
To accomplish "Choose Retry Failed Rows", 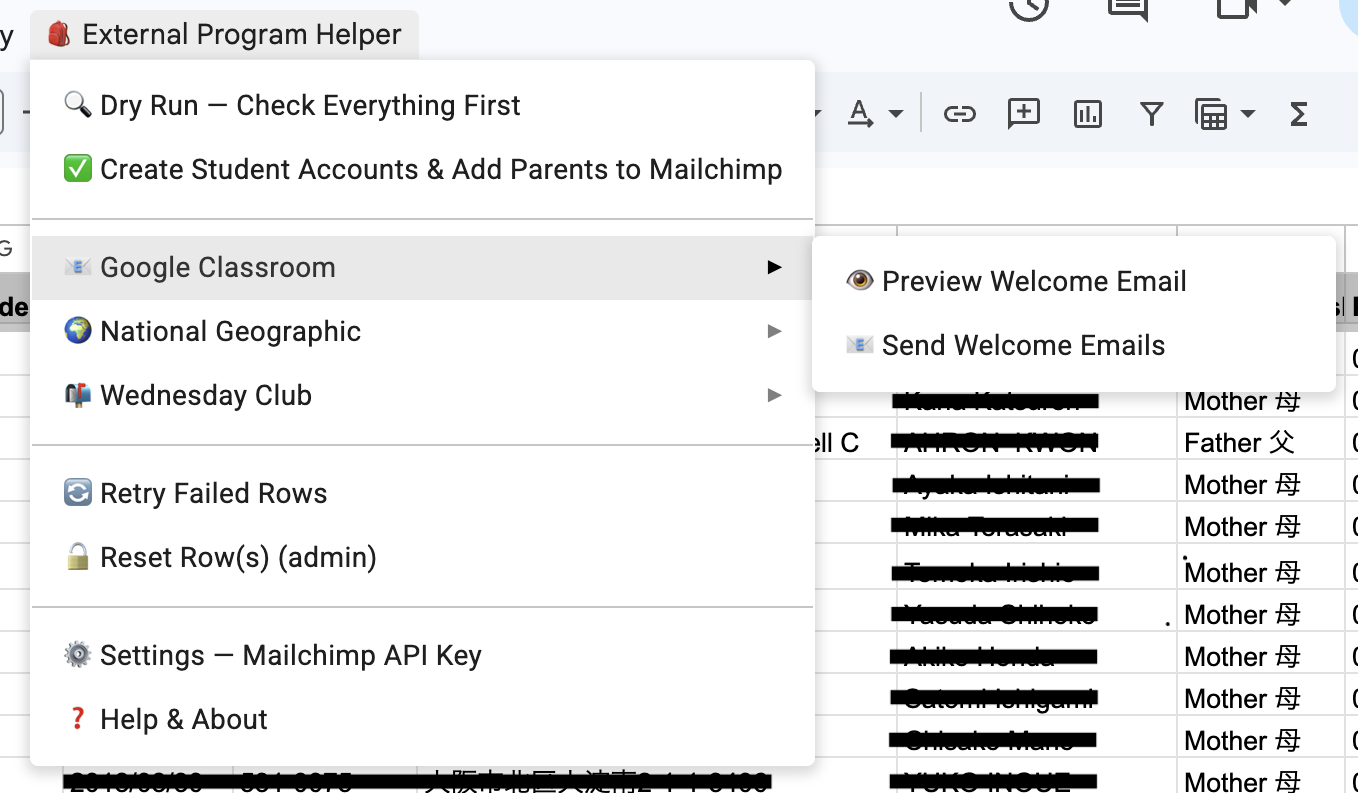I will [213, 493].
